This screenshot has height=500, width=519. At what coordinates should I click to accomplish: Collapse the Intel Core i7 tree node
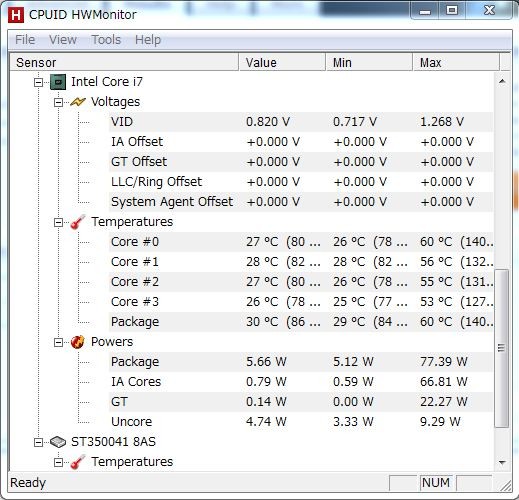39,82
